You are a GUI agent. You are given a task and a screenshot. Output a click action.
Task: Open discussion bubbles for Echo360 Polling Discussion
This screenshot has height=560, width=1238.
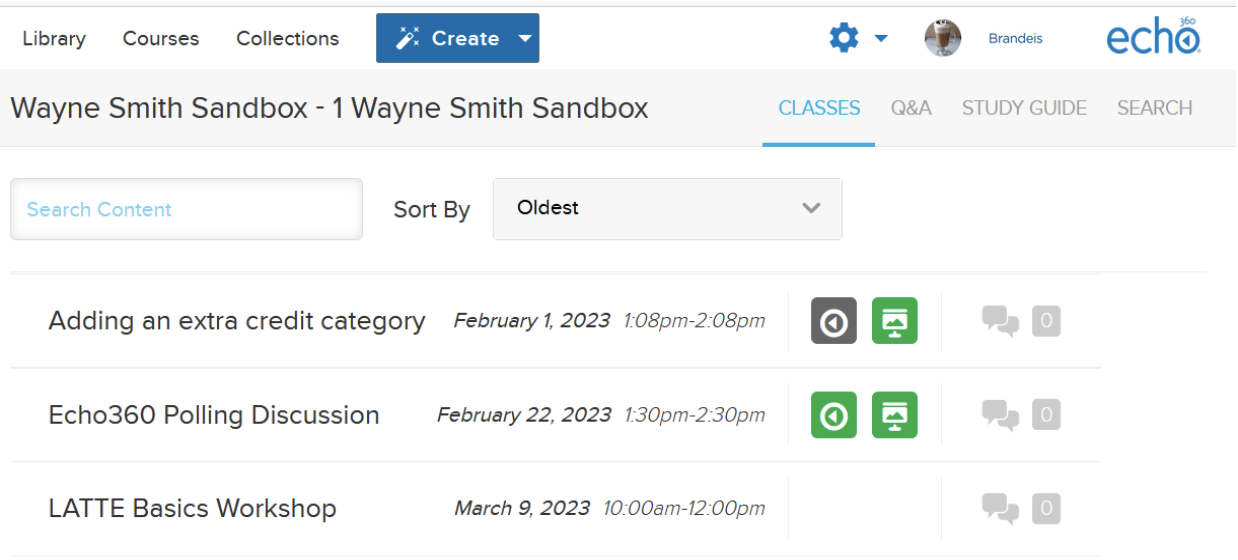[1000, 415]
